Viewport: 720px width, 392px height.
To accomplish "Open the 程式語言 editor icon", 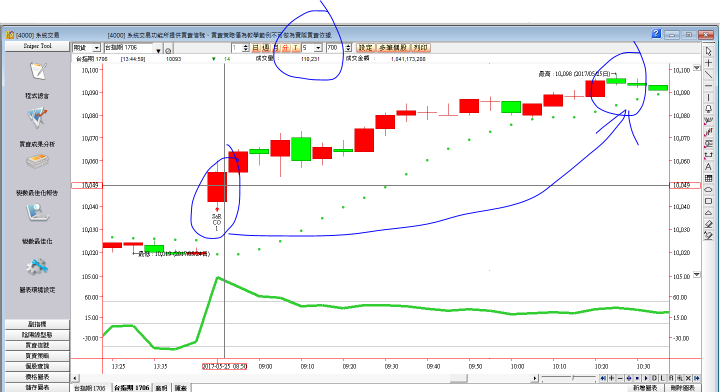I will coord(38,73).
